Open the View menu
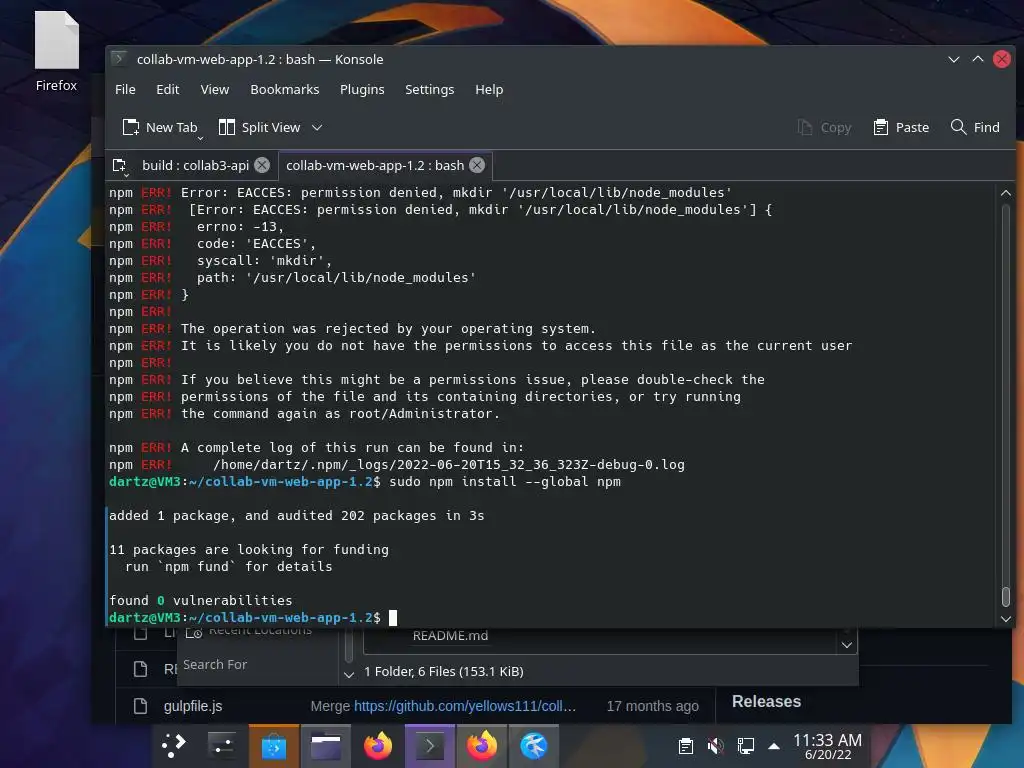 click(x=214, y=89)
